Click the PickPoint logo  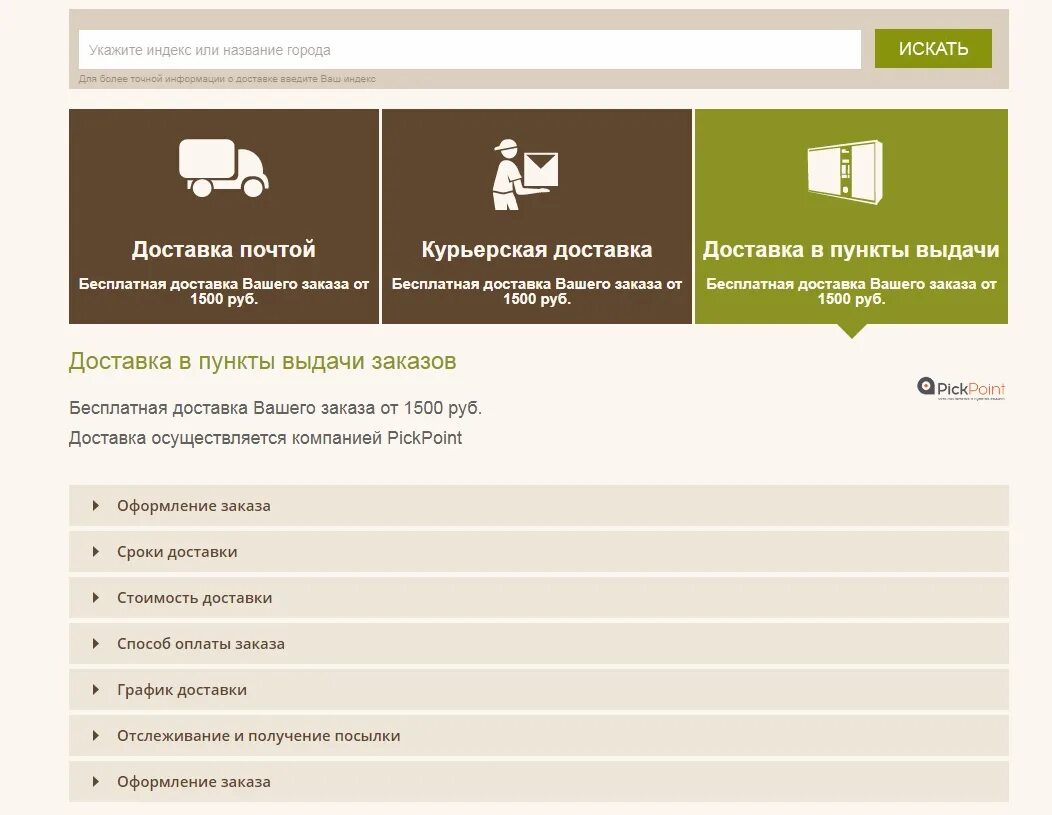click(x=961, y=388)
